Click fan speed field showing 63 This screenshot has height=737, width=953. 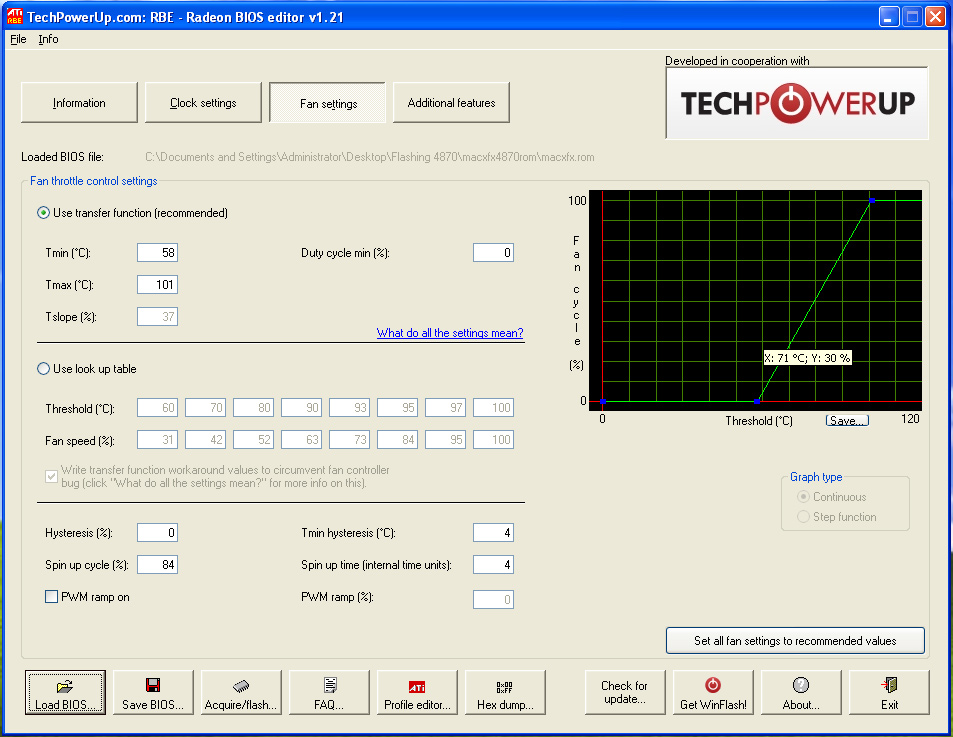point(301,439)
